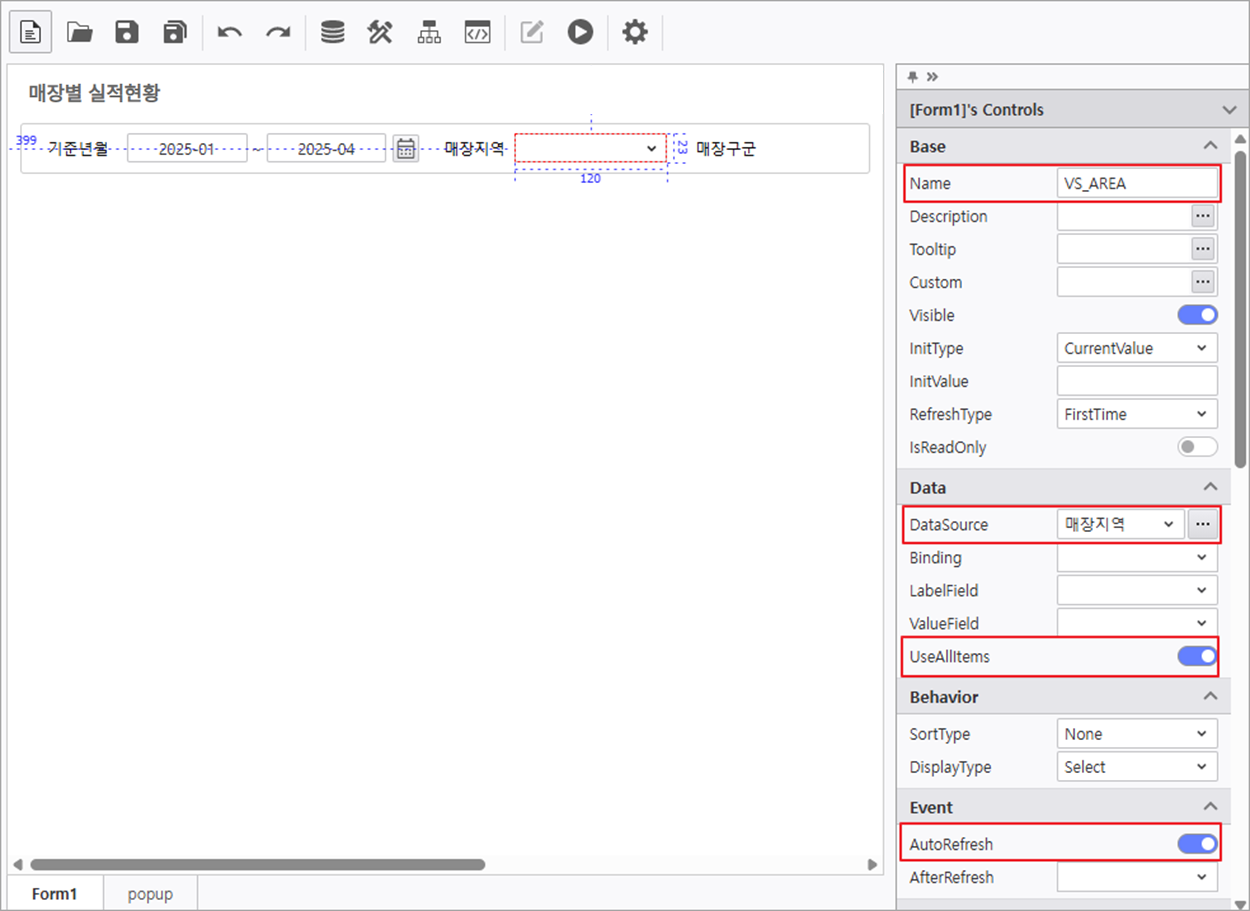Viewport: 1250px width, 911px height.
Task: Toggle the Visible switch off
Action: [x=1197, y=315]
